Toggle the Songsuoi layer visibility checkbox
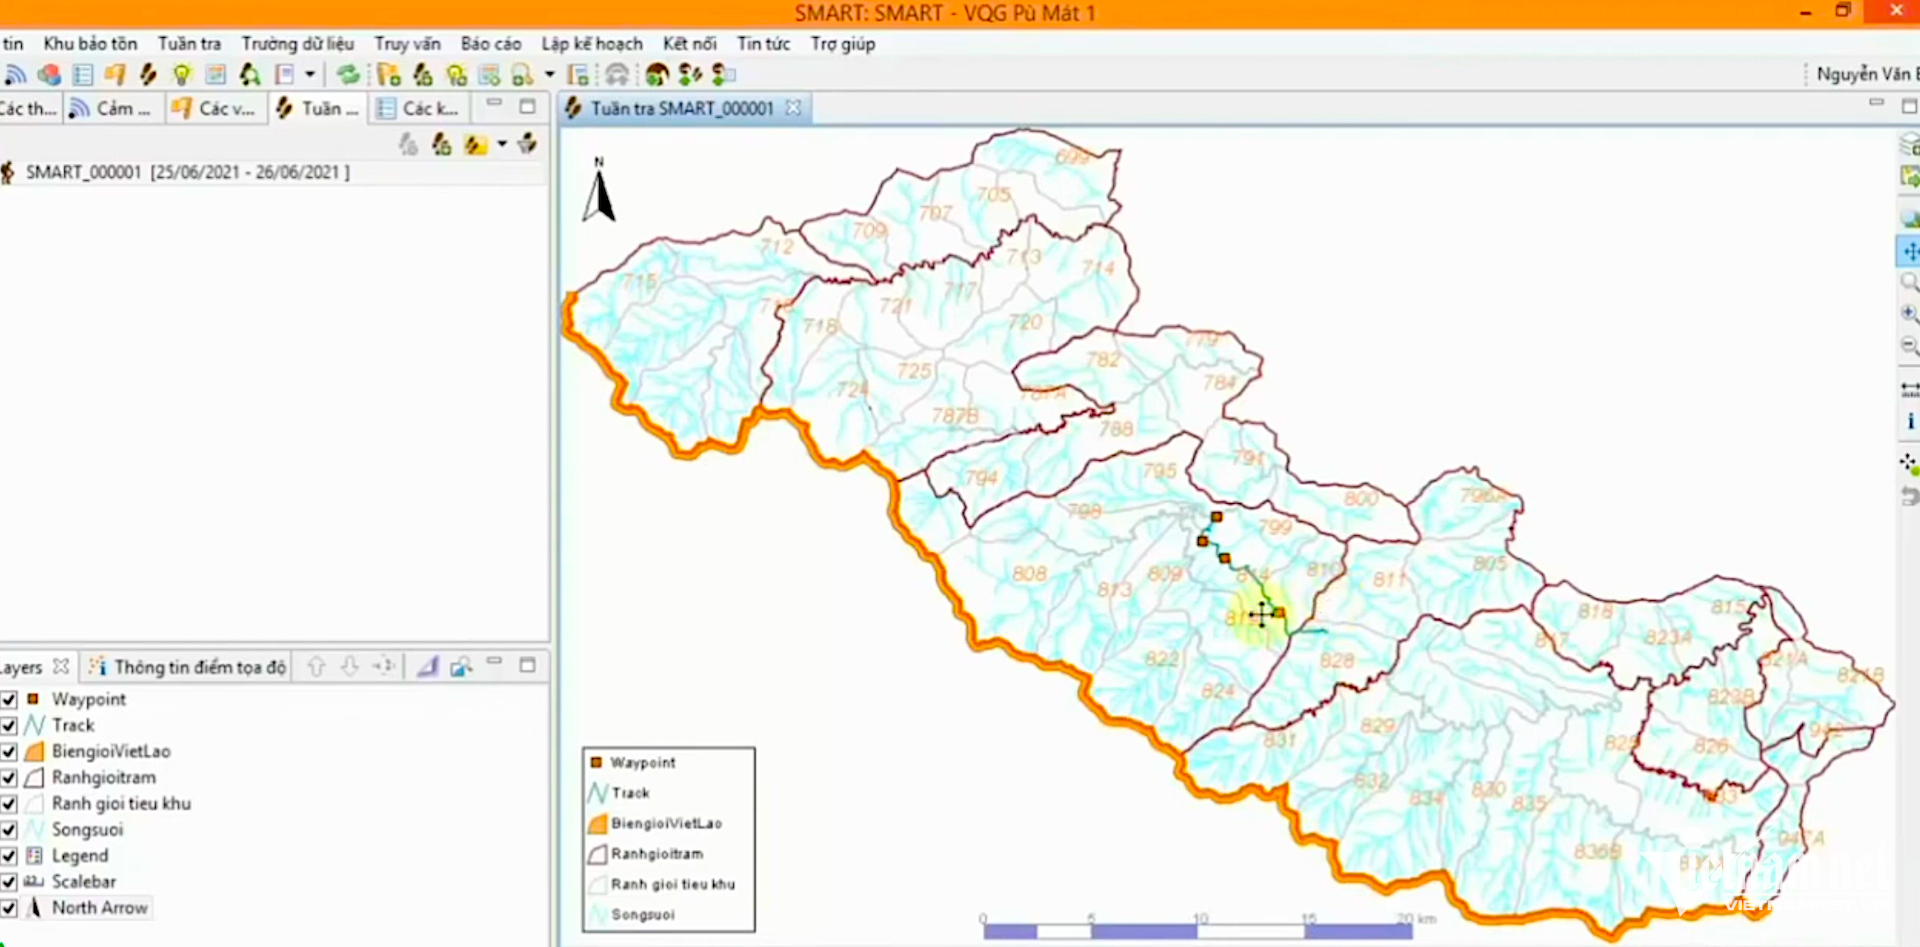This screenshot has height=947, width=1920. click(x=9, y=830)
